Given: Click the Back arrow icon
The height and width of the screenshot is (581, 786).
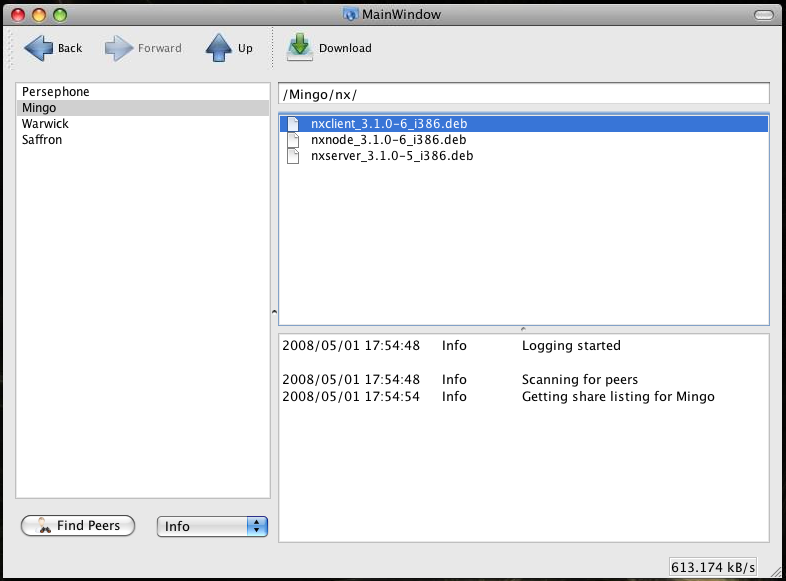Looking at the screenshot, I should tap(38, 48).
